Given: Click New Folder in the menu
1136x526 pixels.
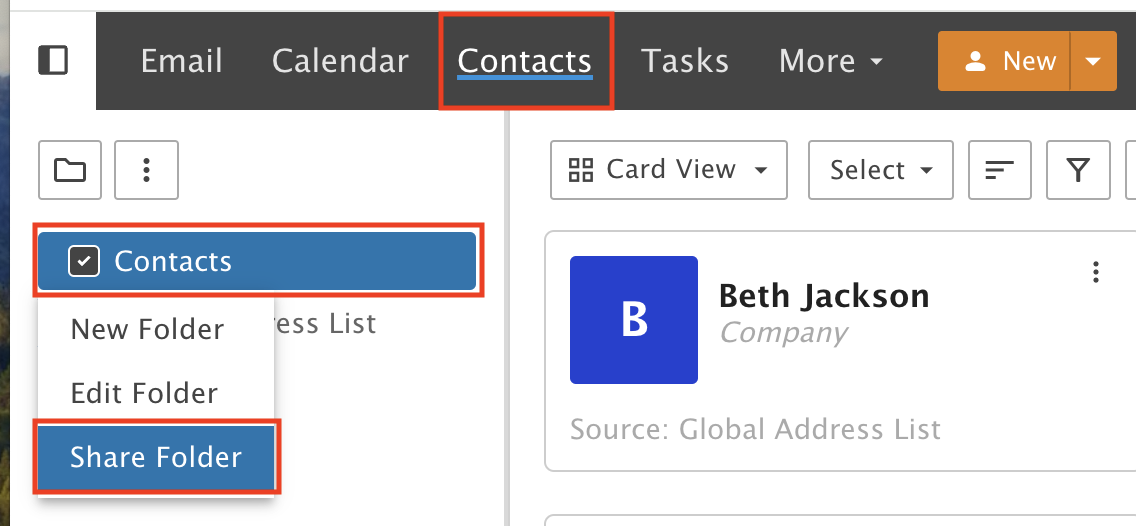Looking at the screenshot, I should click(147, 329).
